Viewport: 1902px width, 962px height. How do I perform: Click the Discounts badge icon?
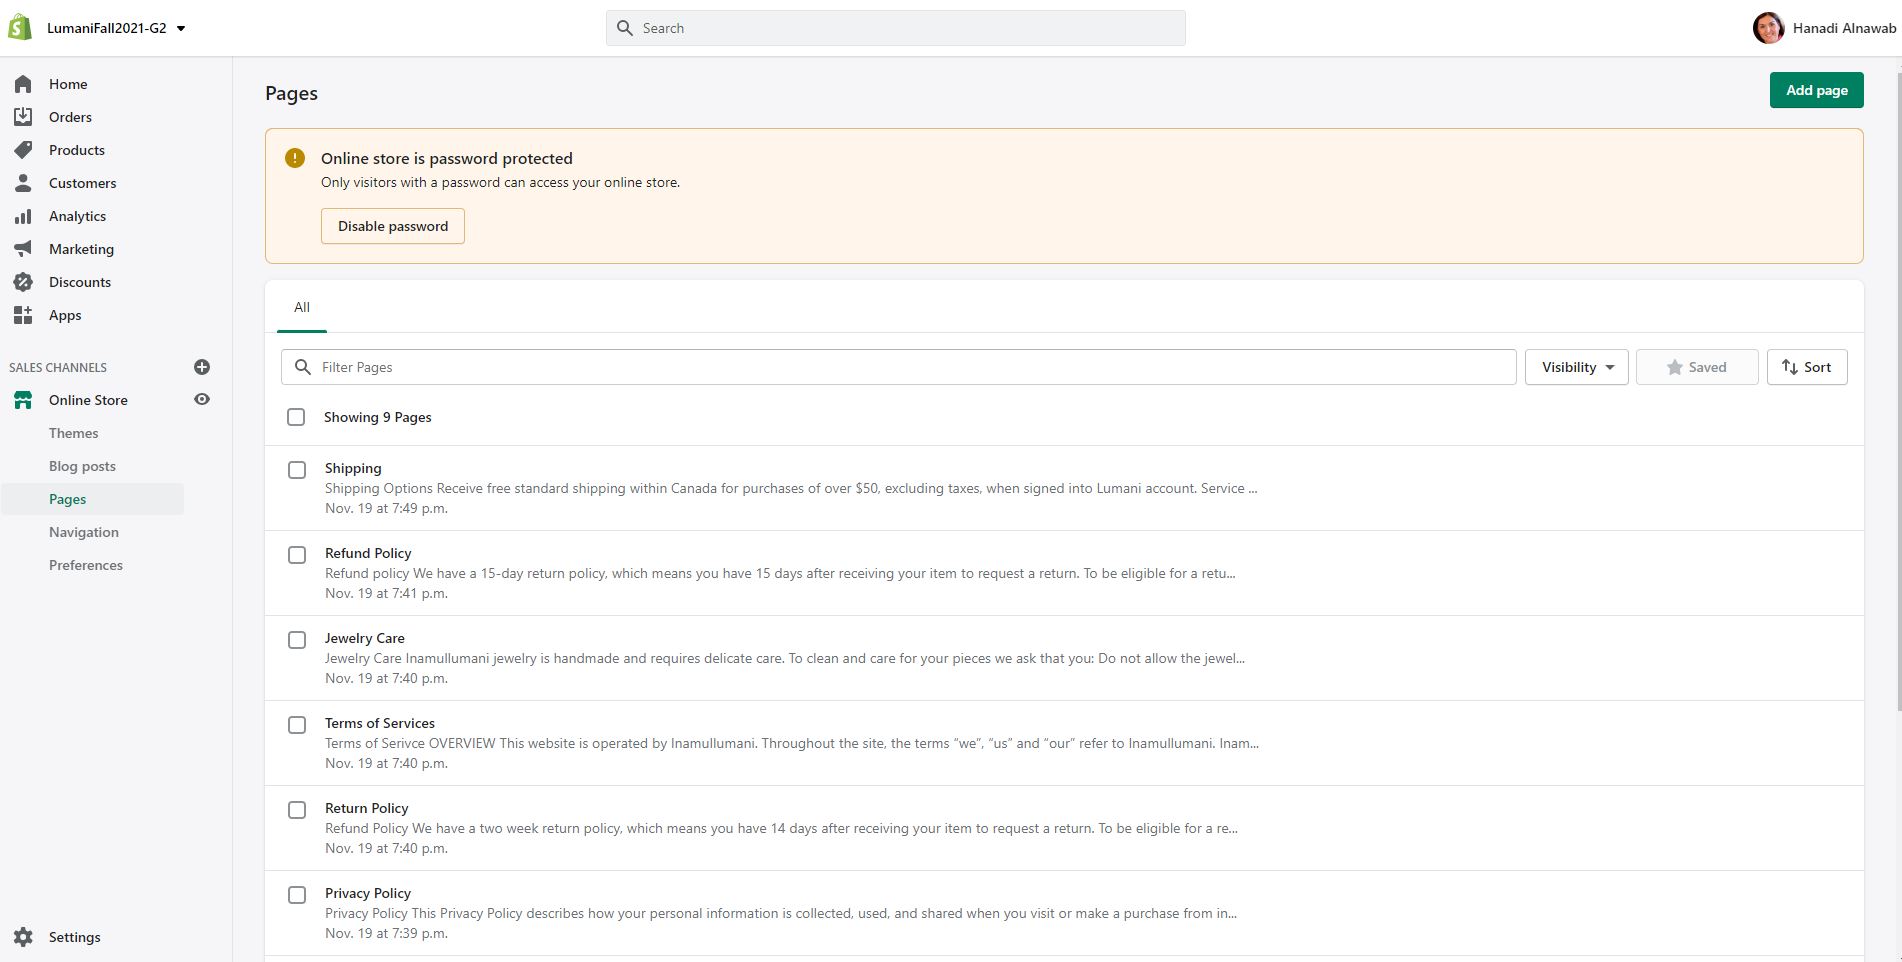[x=23, y=282]
